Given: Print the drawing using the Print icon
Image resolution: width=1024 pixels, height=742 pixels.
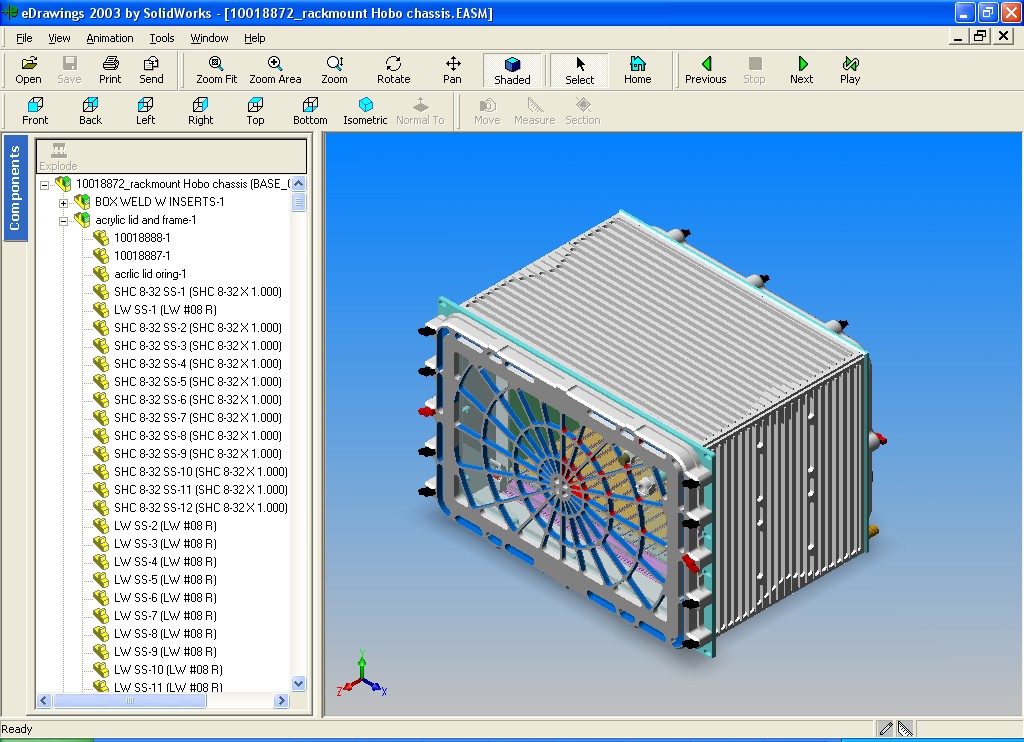Looking at the screenshot, I should tap(110, 71).
